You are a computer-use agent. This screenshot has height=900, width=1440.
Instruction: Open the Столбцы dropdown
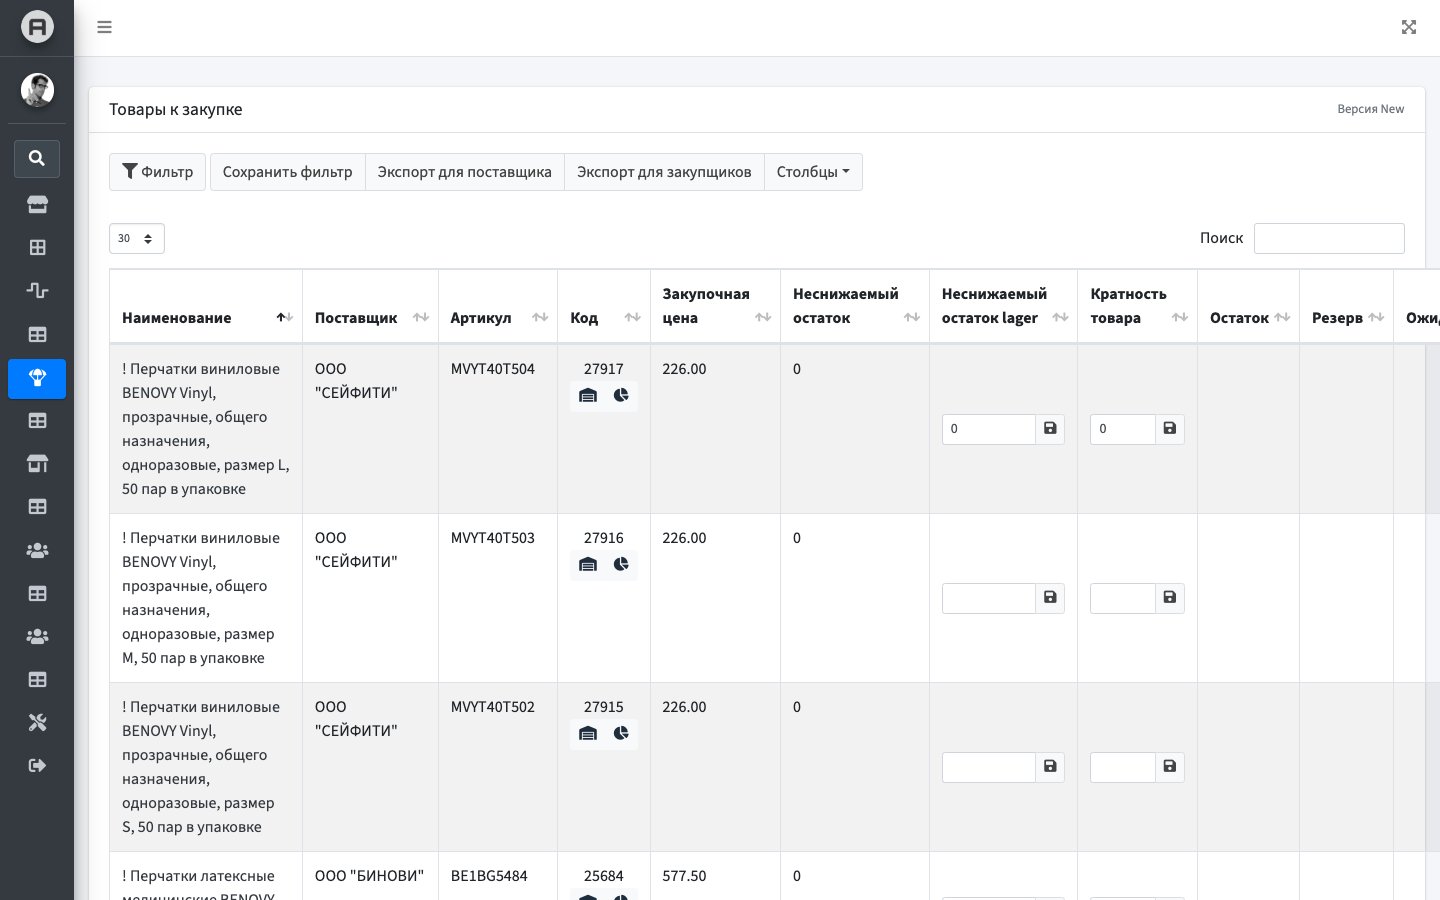(813, 172)
